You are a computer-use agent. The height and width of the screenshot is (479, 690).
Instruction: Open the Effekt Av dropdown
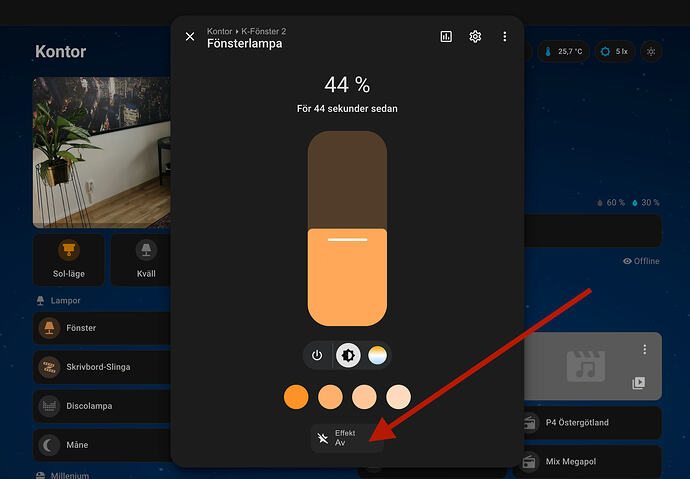coord(347,438)
